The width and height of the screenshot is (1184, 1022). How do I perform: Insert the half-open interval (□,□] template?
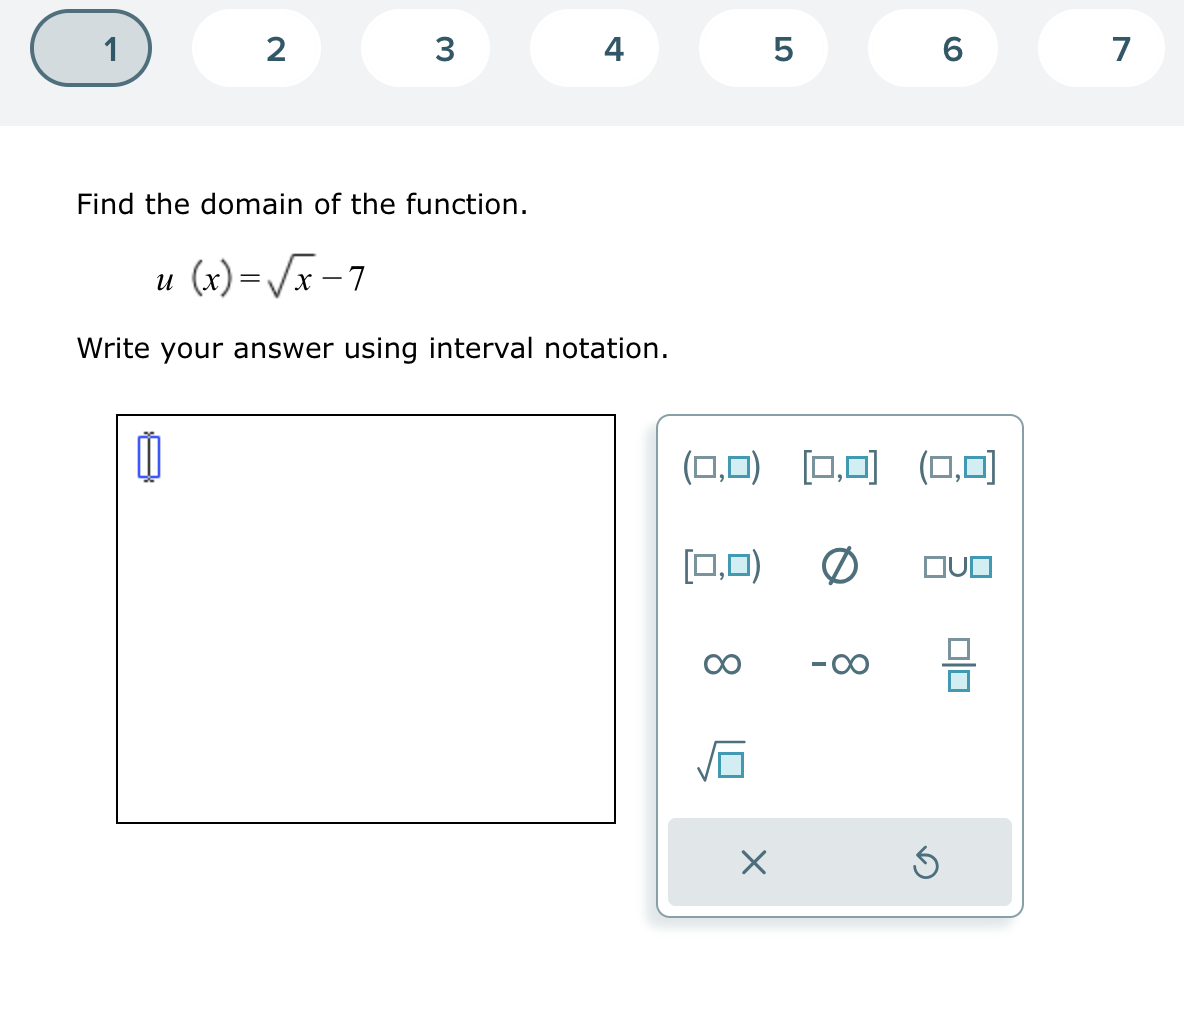[957, 466]
